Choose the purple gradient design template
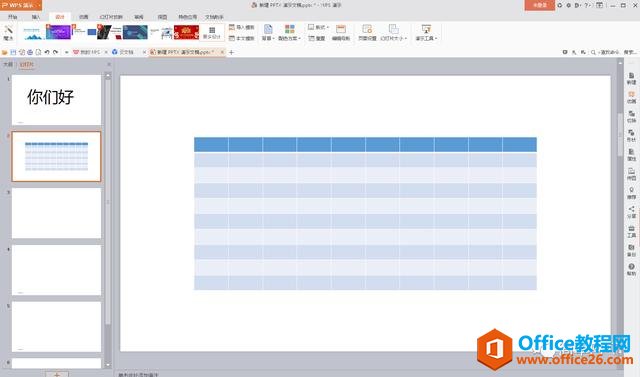Viewport: 640px width, 377px height. 58,32
